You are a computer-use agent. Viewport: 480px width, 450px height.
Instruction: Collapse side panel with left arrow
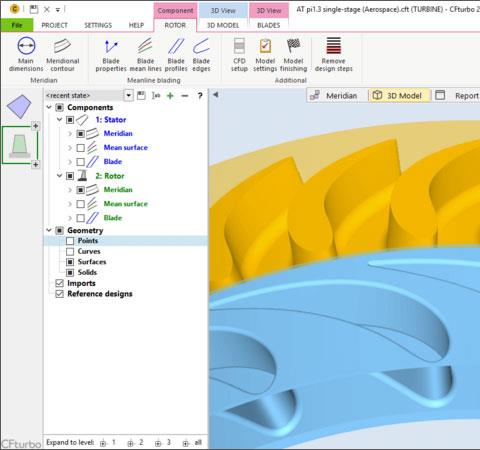(x=216, y=95)
